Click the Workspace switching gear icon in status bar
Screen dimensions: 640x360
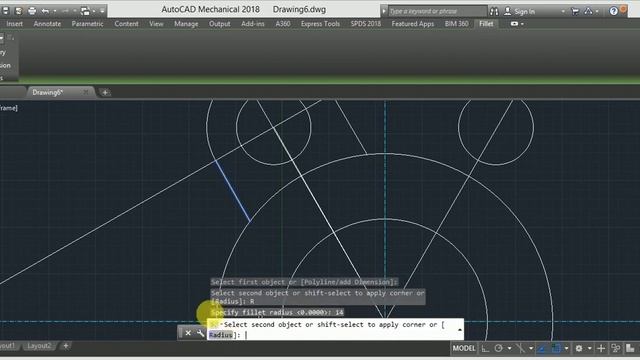tap(579, 348)
